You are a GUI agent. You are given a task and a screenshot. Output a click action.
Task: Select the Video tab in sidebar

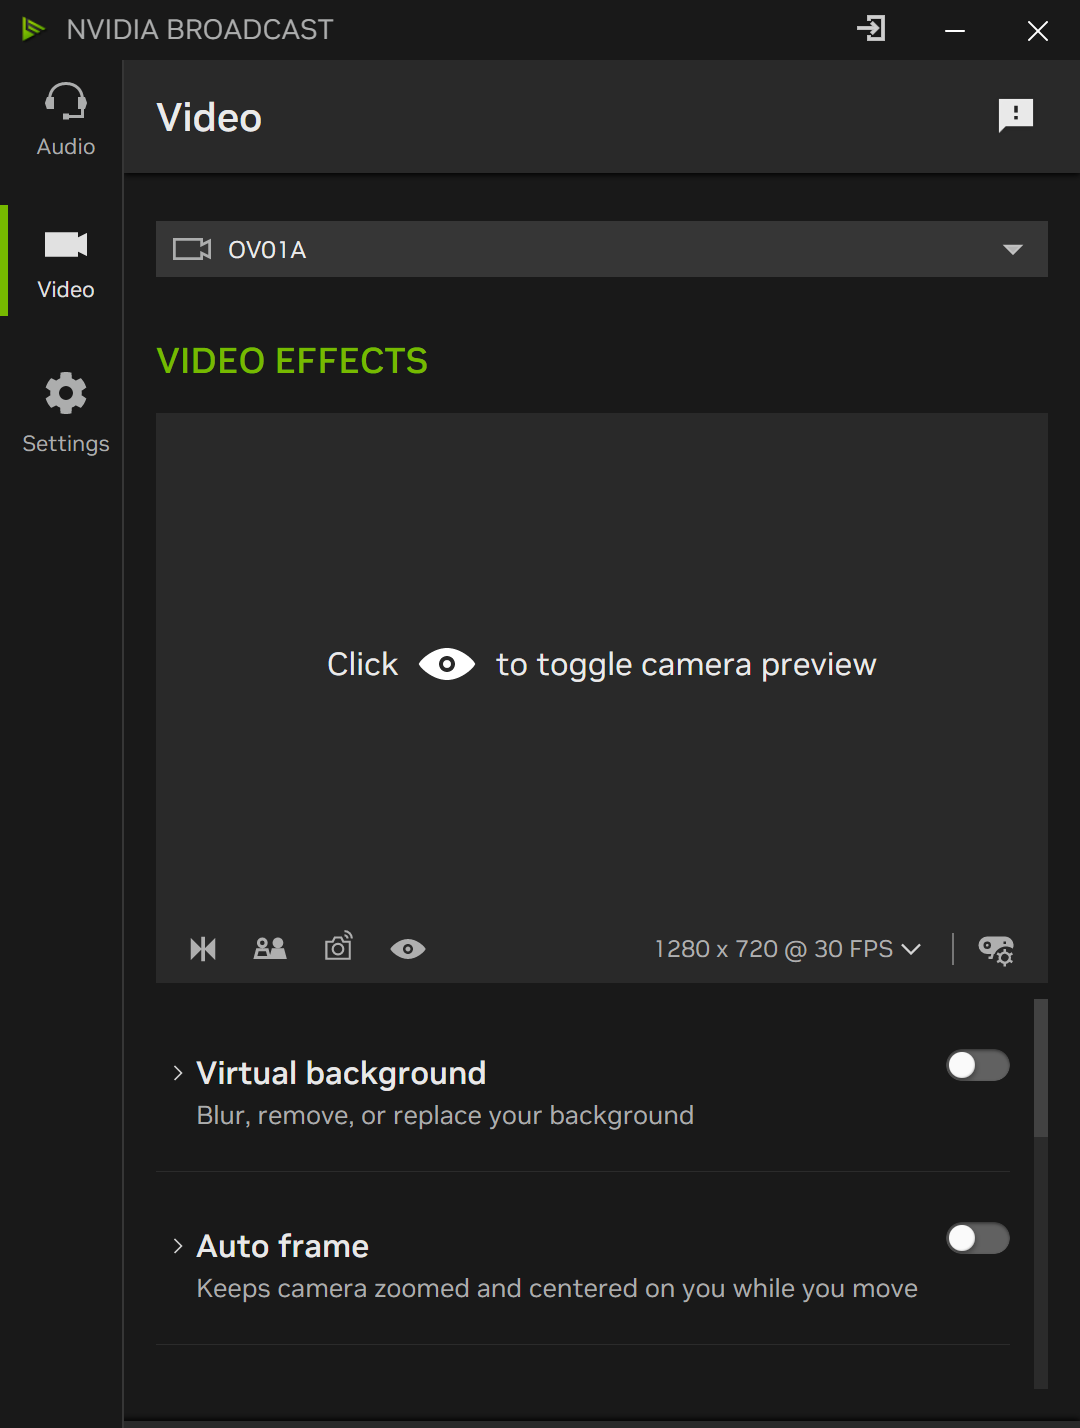[x=66, y=263]
